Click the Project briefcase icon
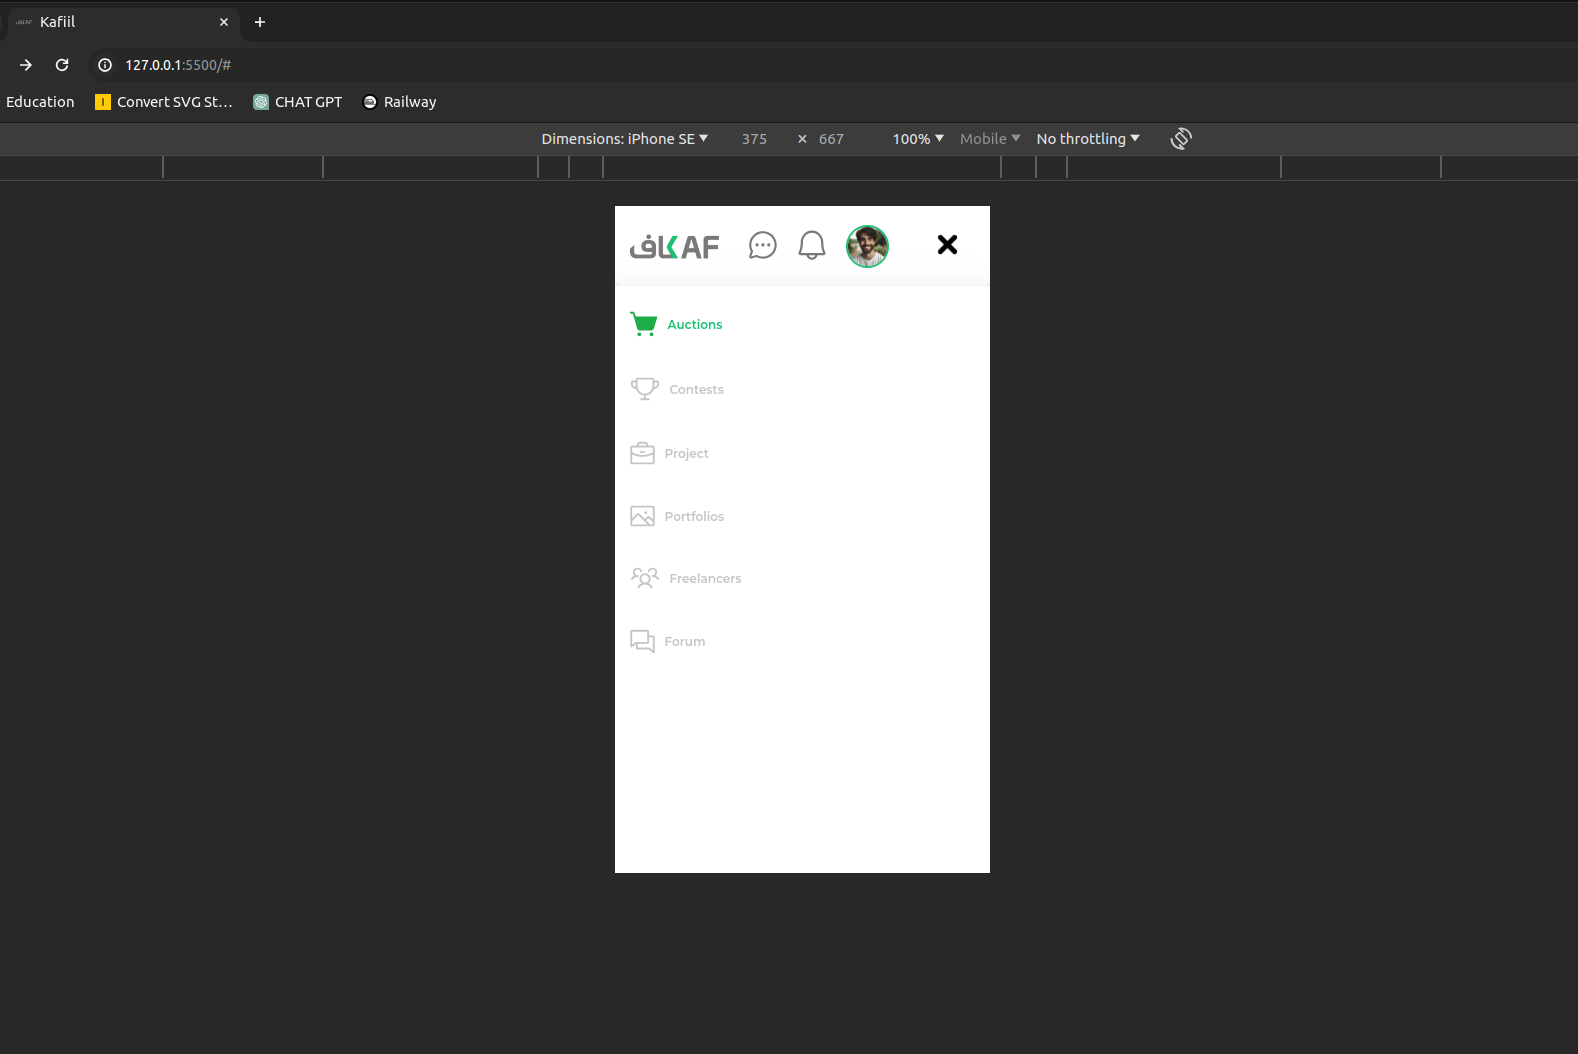The height and width of the screenshot is (1054, 1578). (x=642, y=453)
